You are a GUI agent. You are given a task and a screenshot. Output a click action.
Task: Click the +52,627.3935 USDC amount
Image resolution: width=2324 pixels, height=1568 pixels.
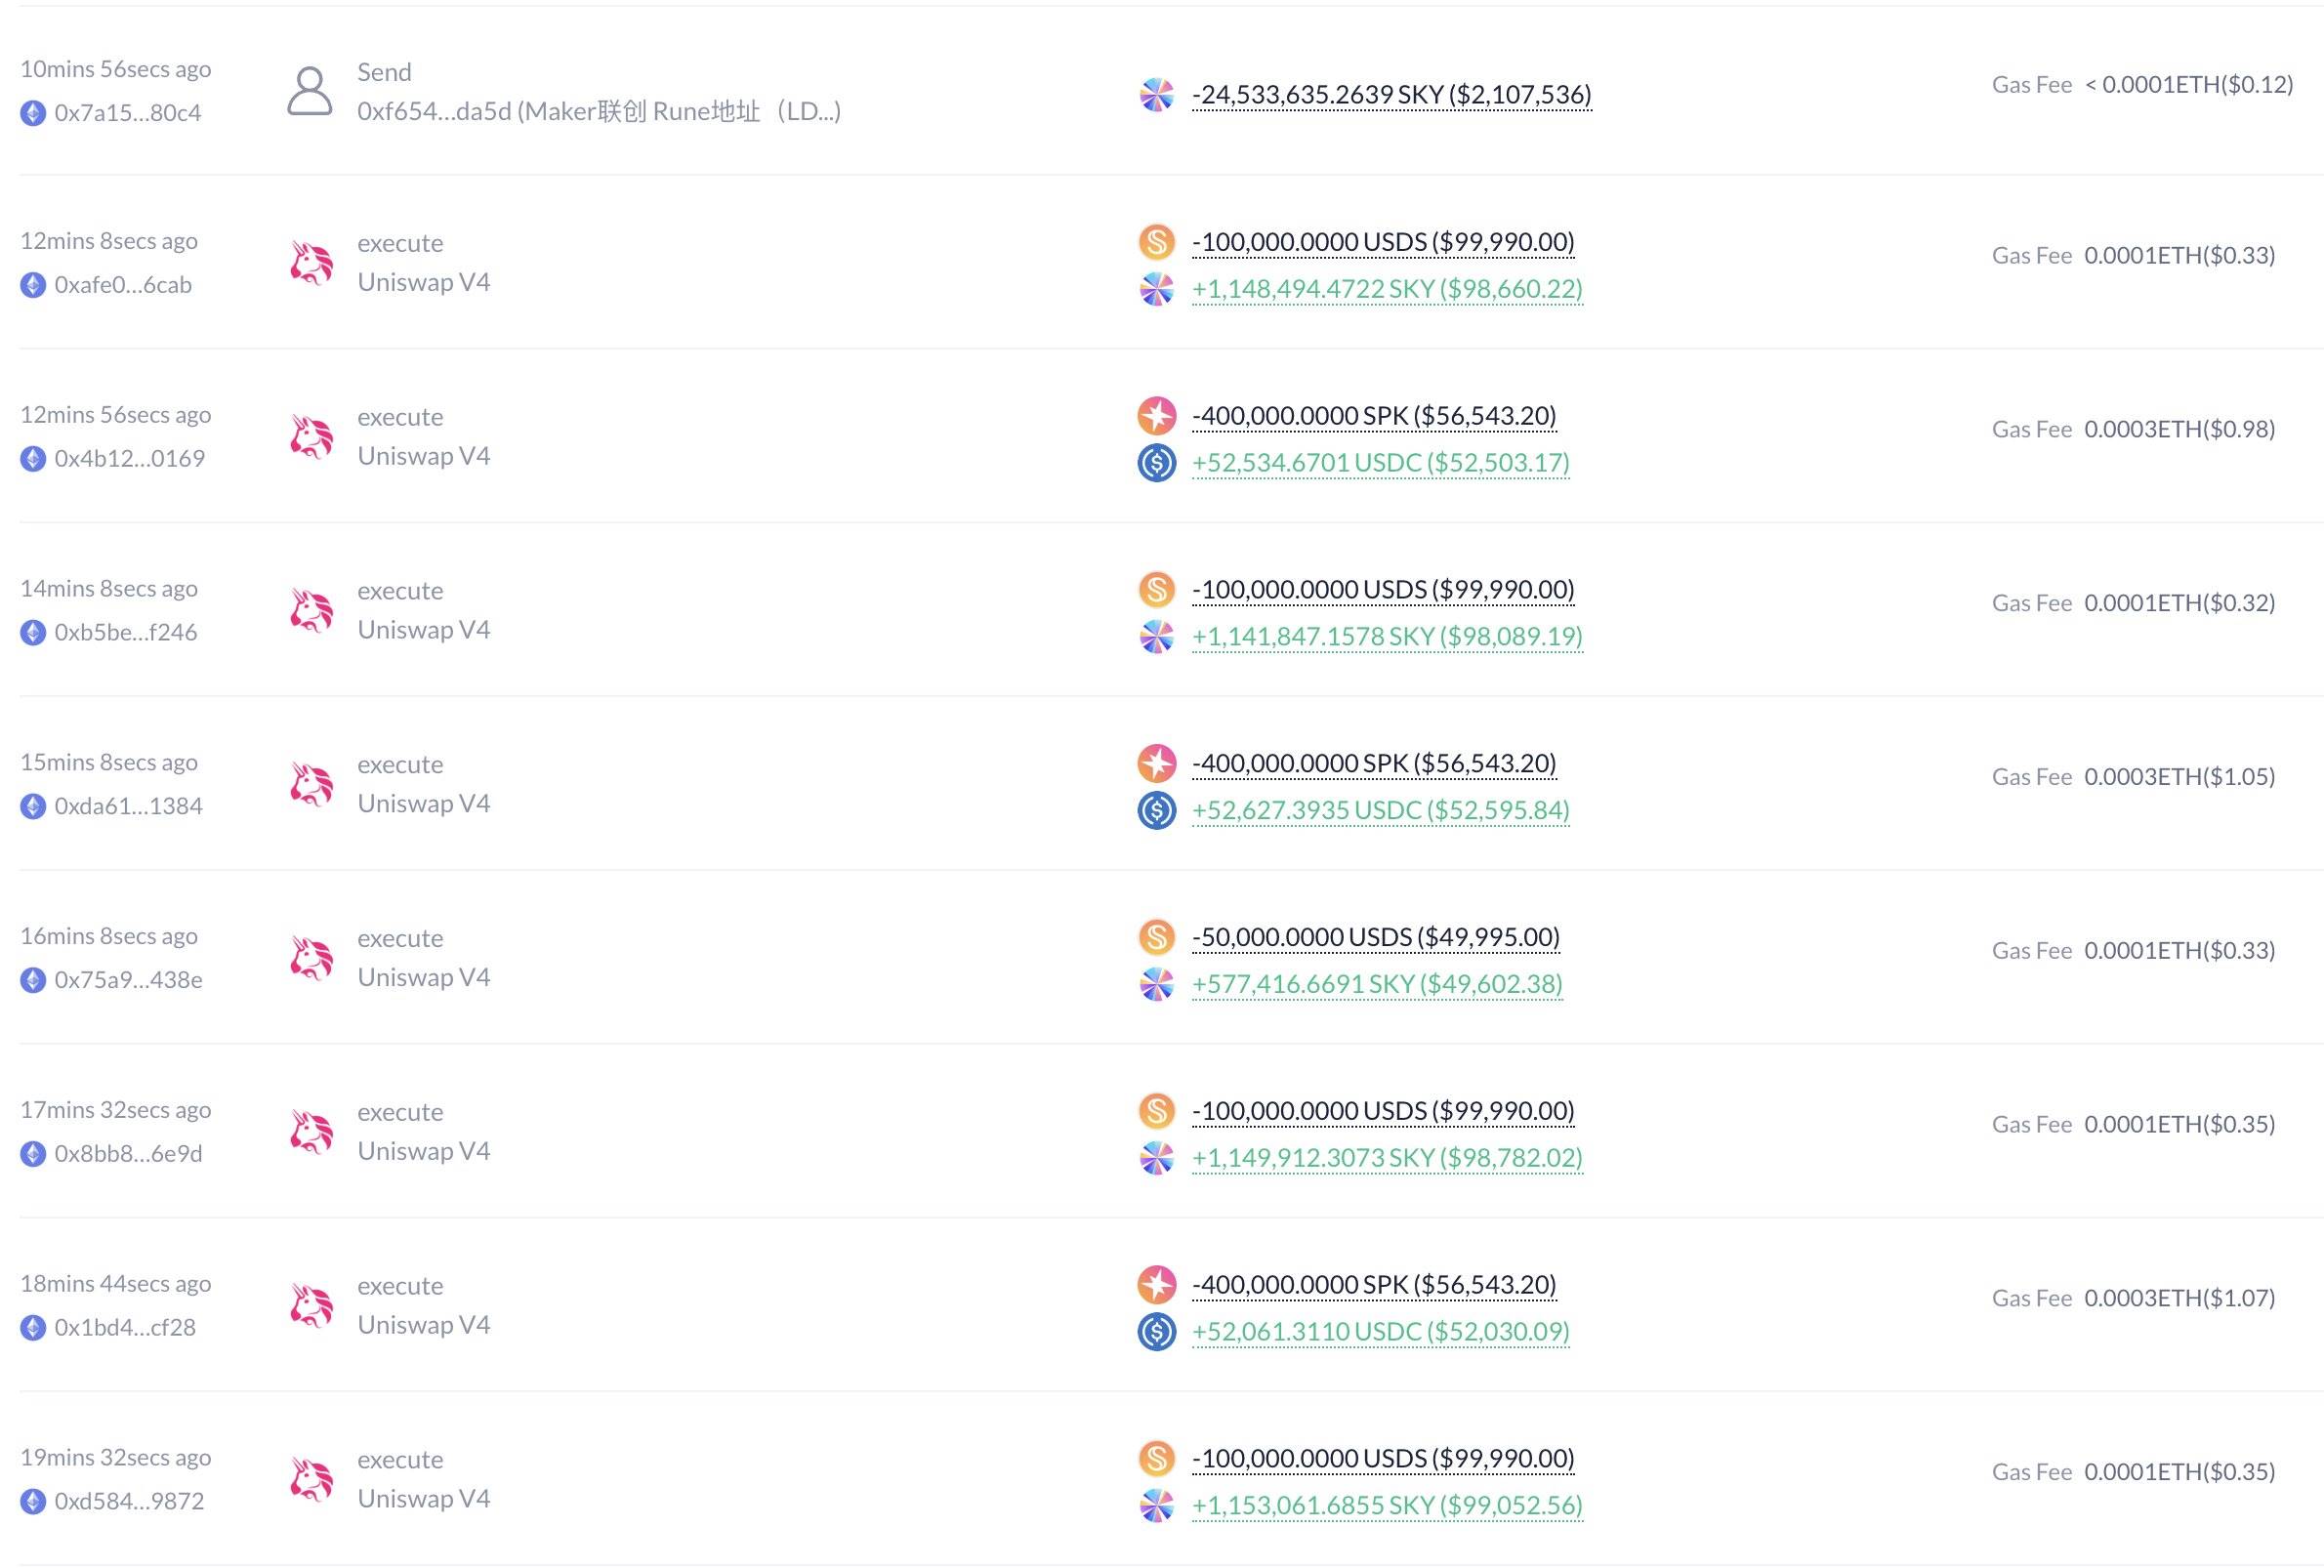(1380, 810)
